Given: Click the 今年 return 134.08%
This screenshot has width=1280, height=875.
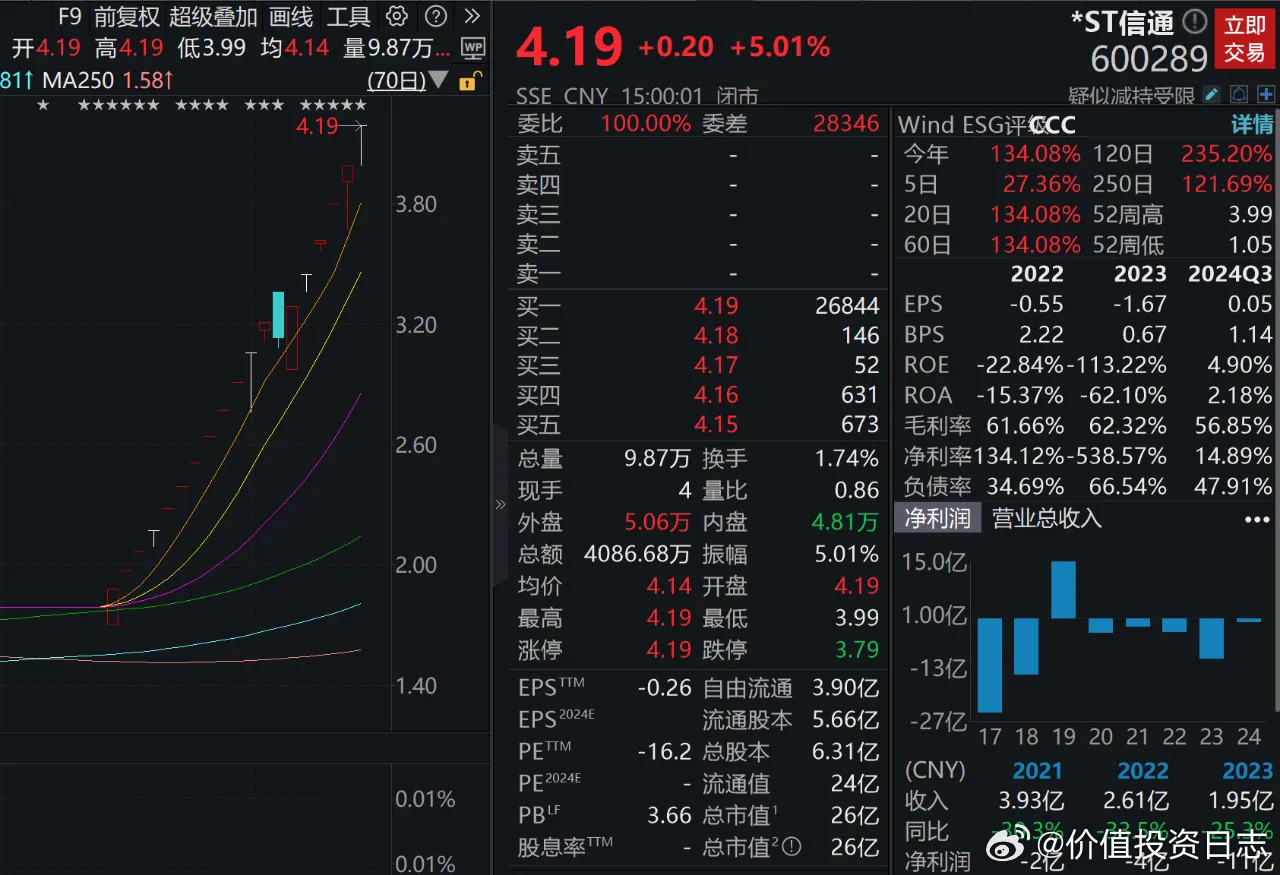Looking at the screenshot, I should point(1035,155).
